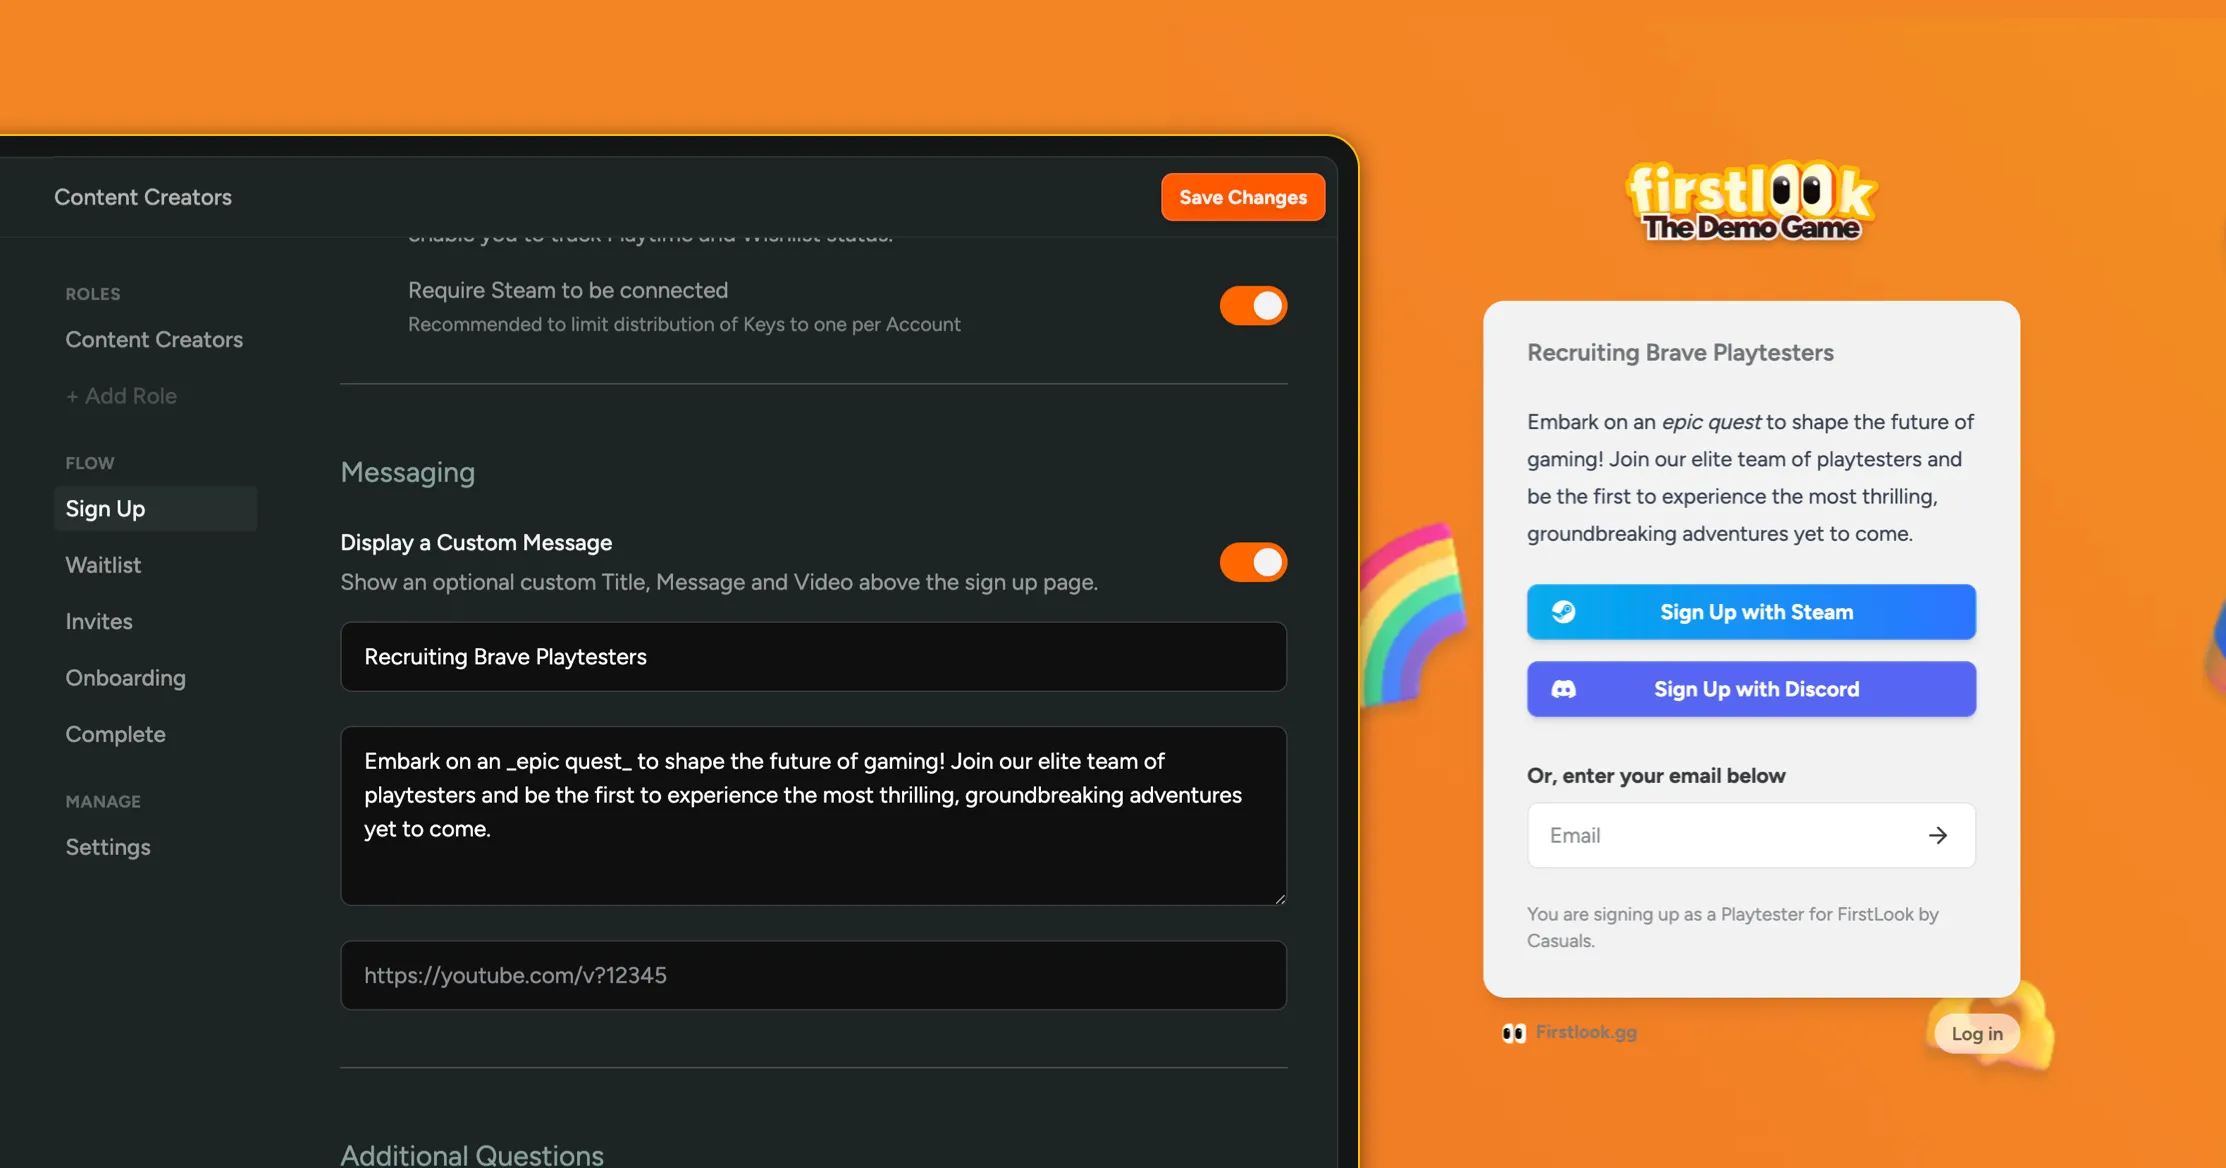Add a new role in sidebar

point(121,396)
